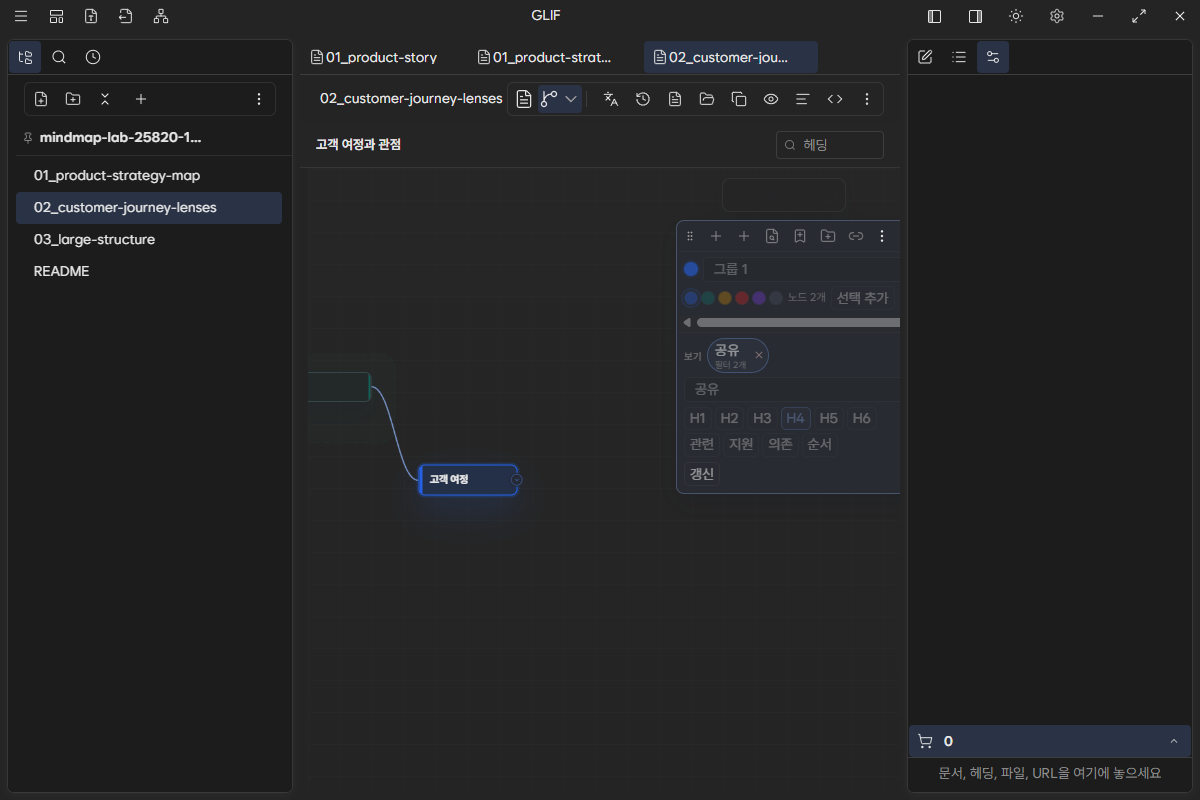
Task: Open the floating panel kebab menu
Action: 882,236
